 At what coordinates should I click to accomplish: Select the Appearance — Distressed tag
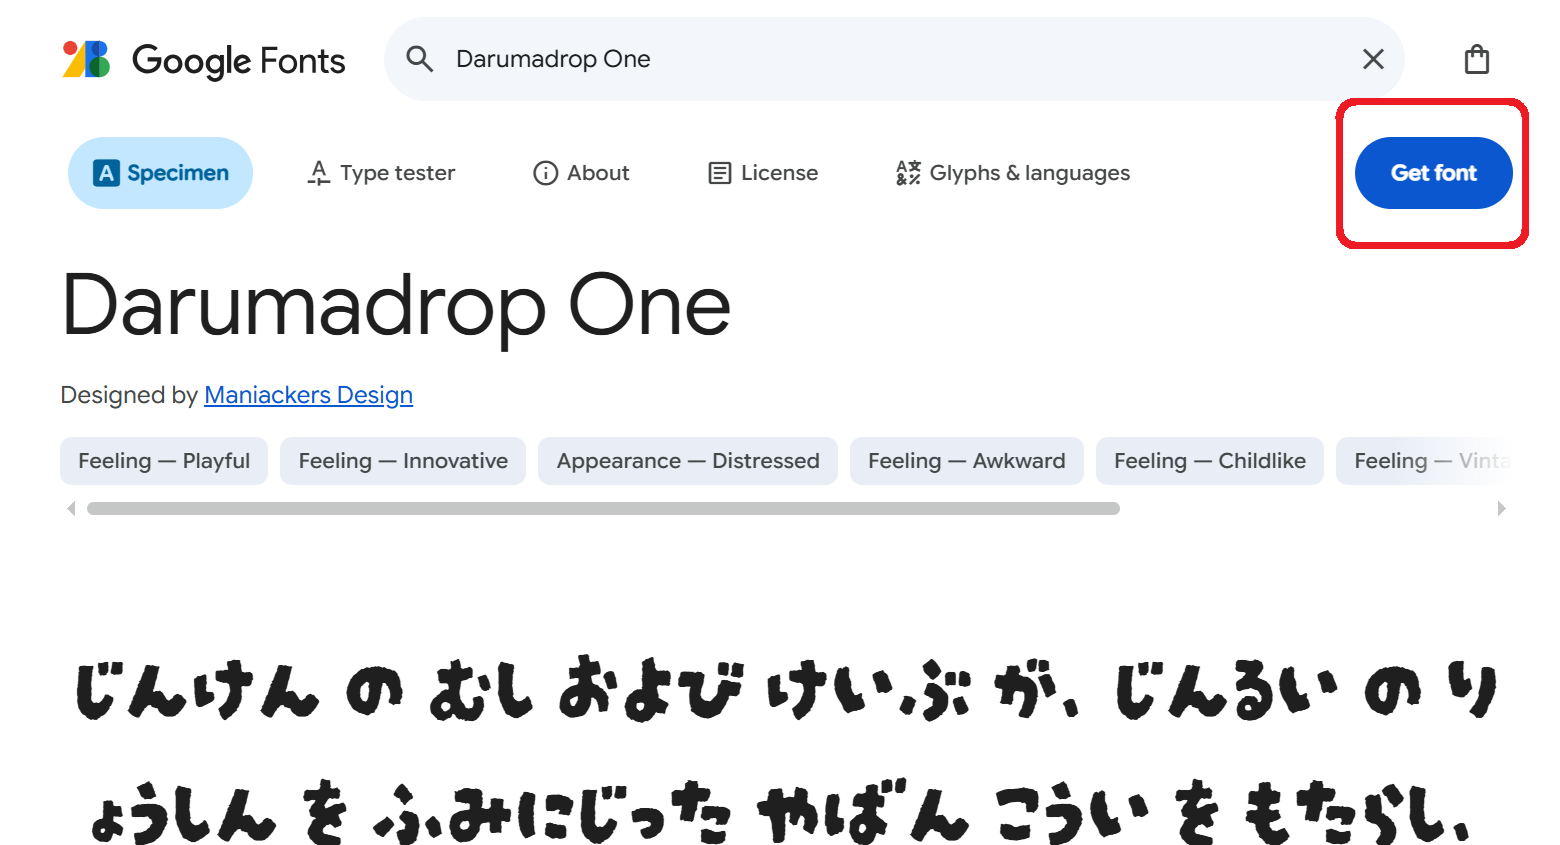(x=688, y=461)
